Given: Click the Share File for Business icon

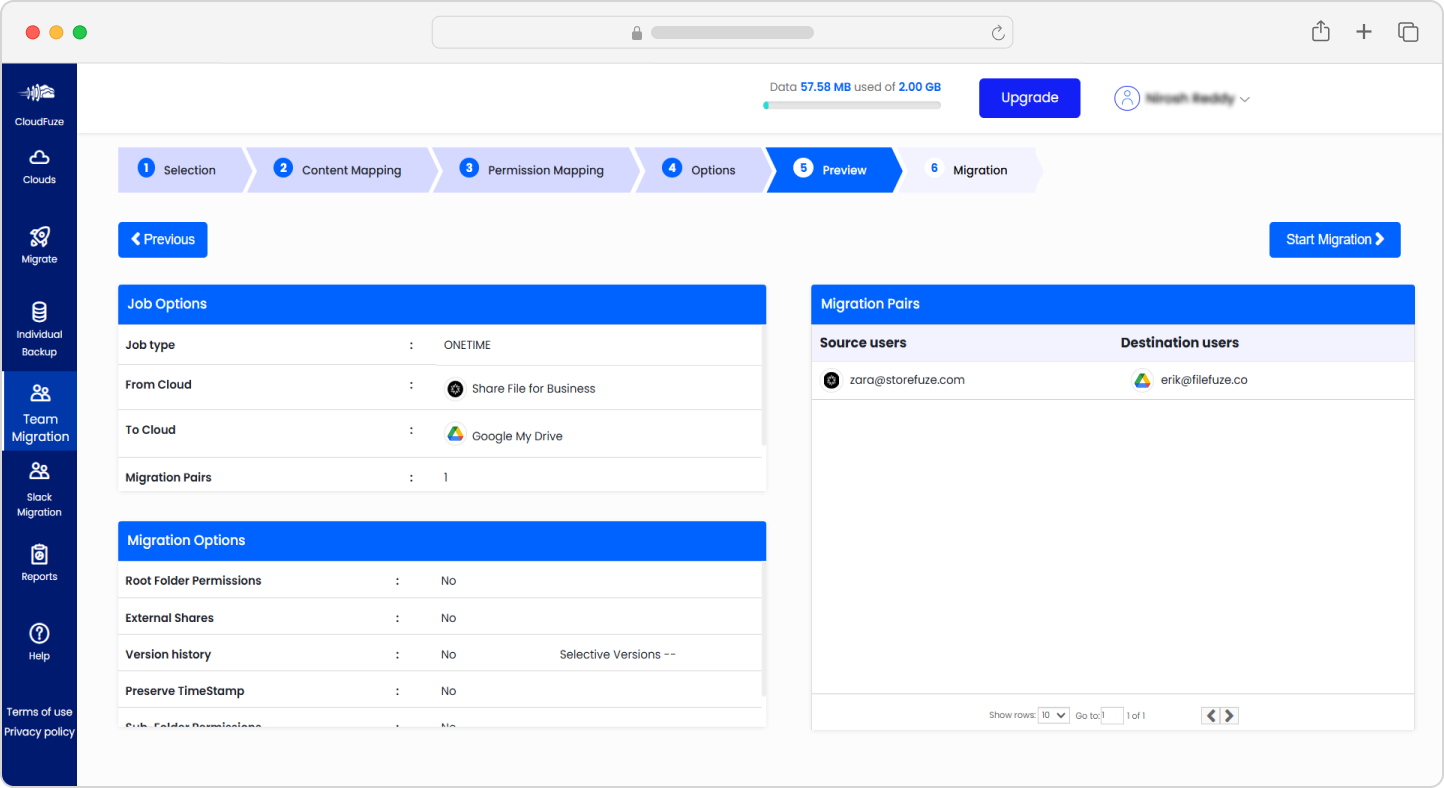Looking at the screenshot, I should pyautogui.click(x=455, y=389).
